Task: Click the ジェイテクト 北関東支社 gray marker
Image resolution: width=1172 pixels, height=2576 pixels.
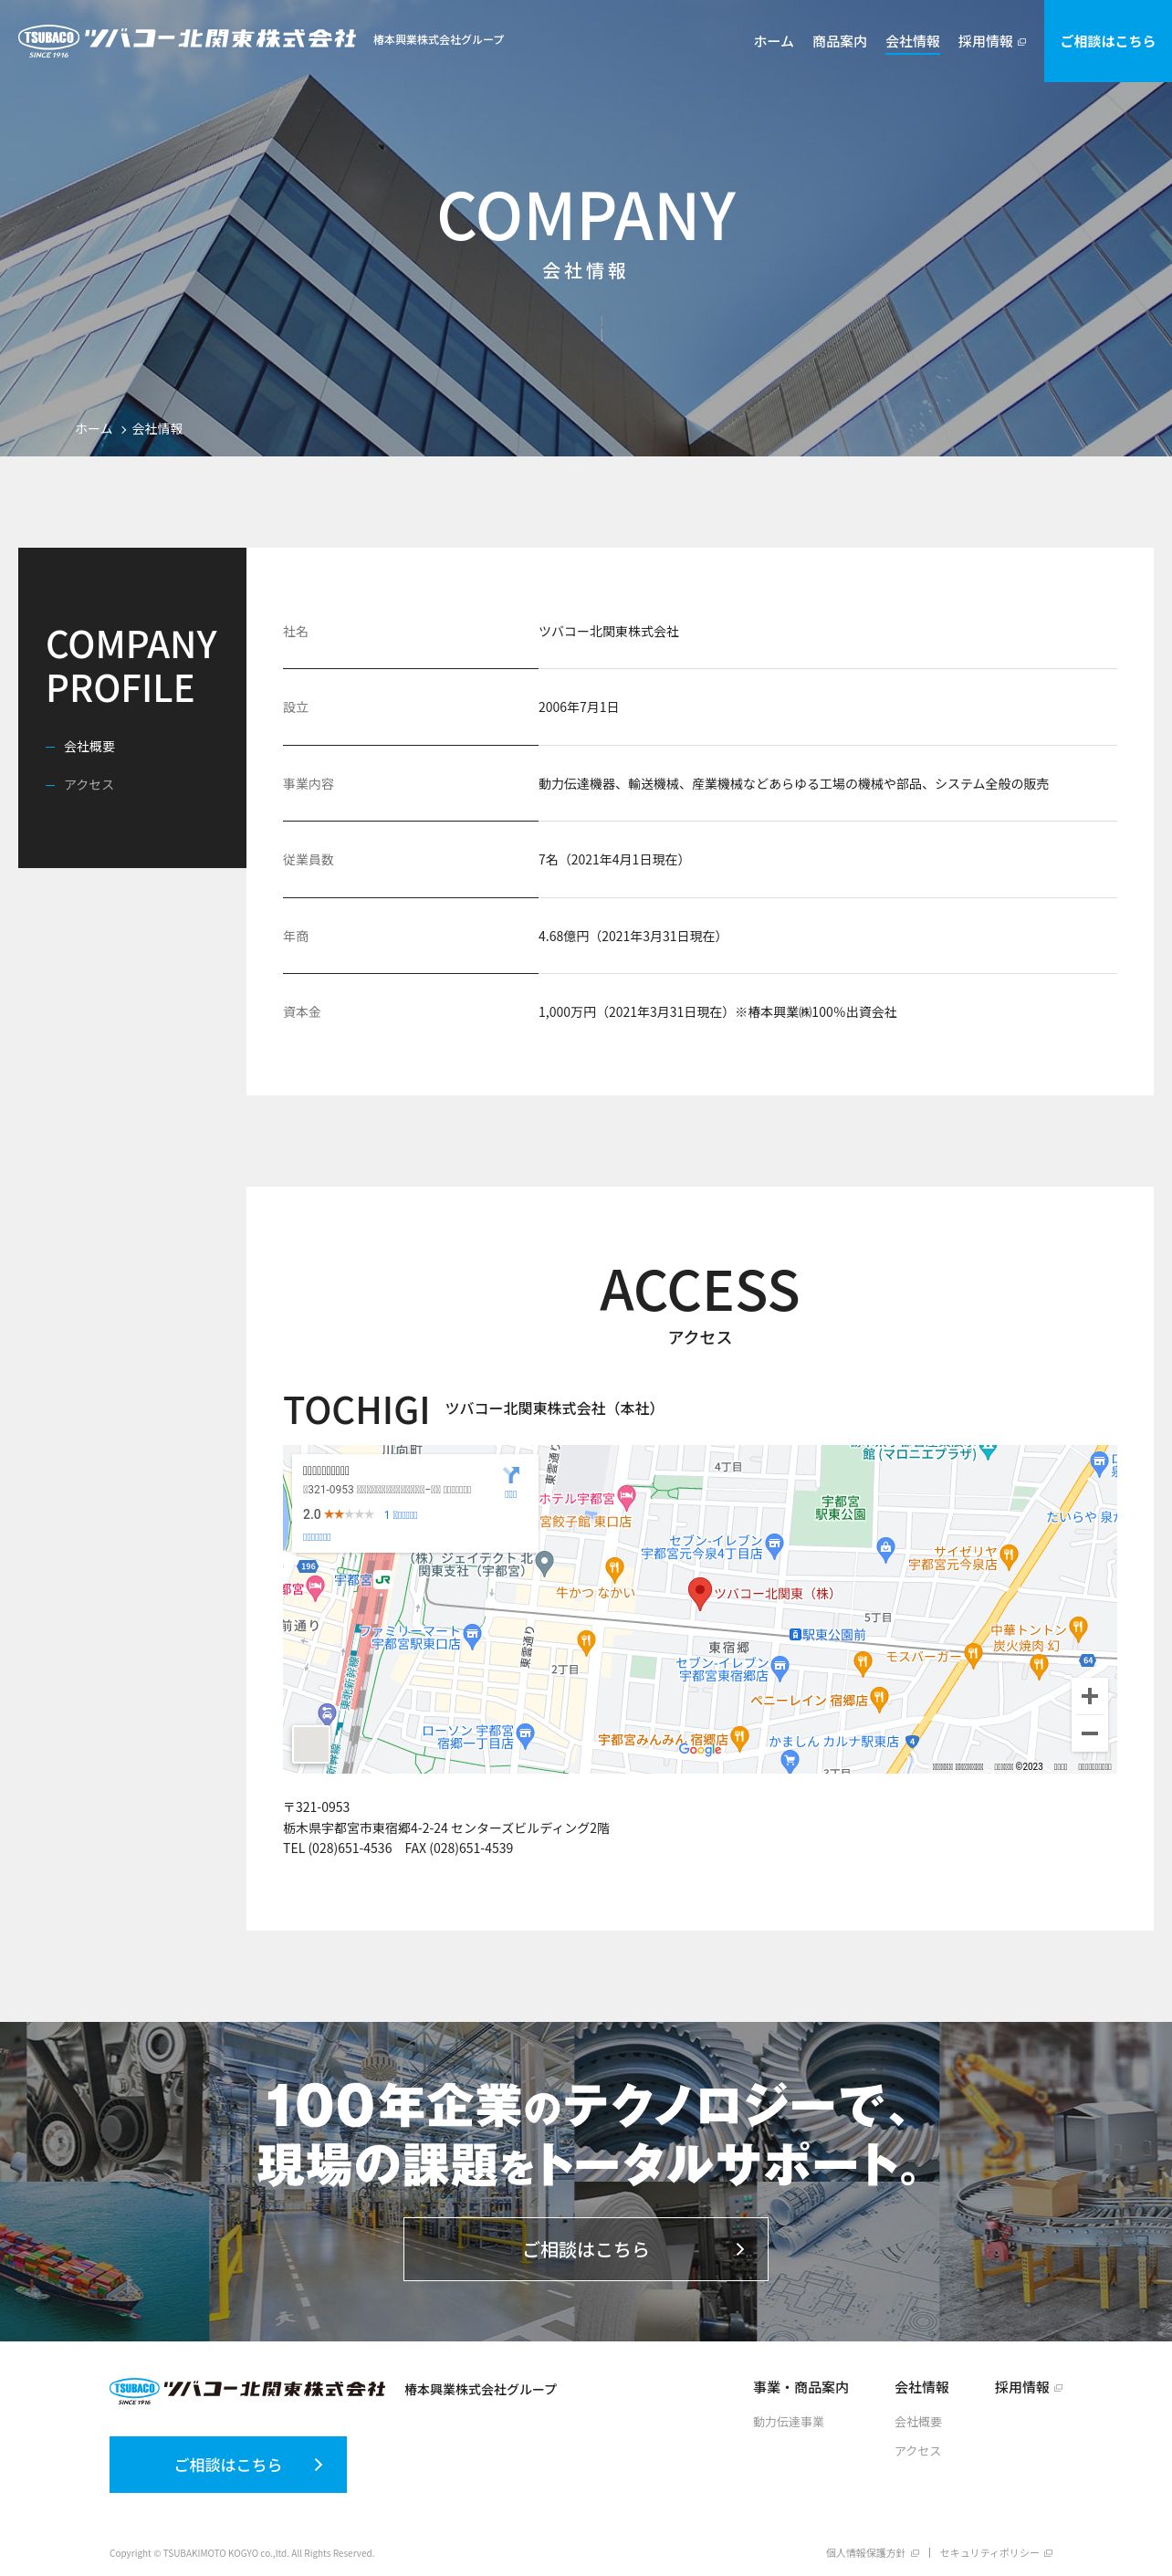Action: coord(545,1561)
